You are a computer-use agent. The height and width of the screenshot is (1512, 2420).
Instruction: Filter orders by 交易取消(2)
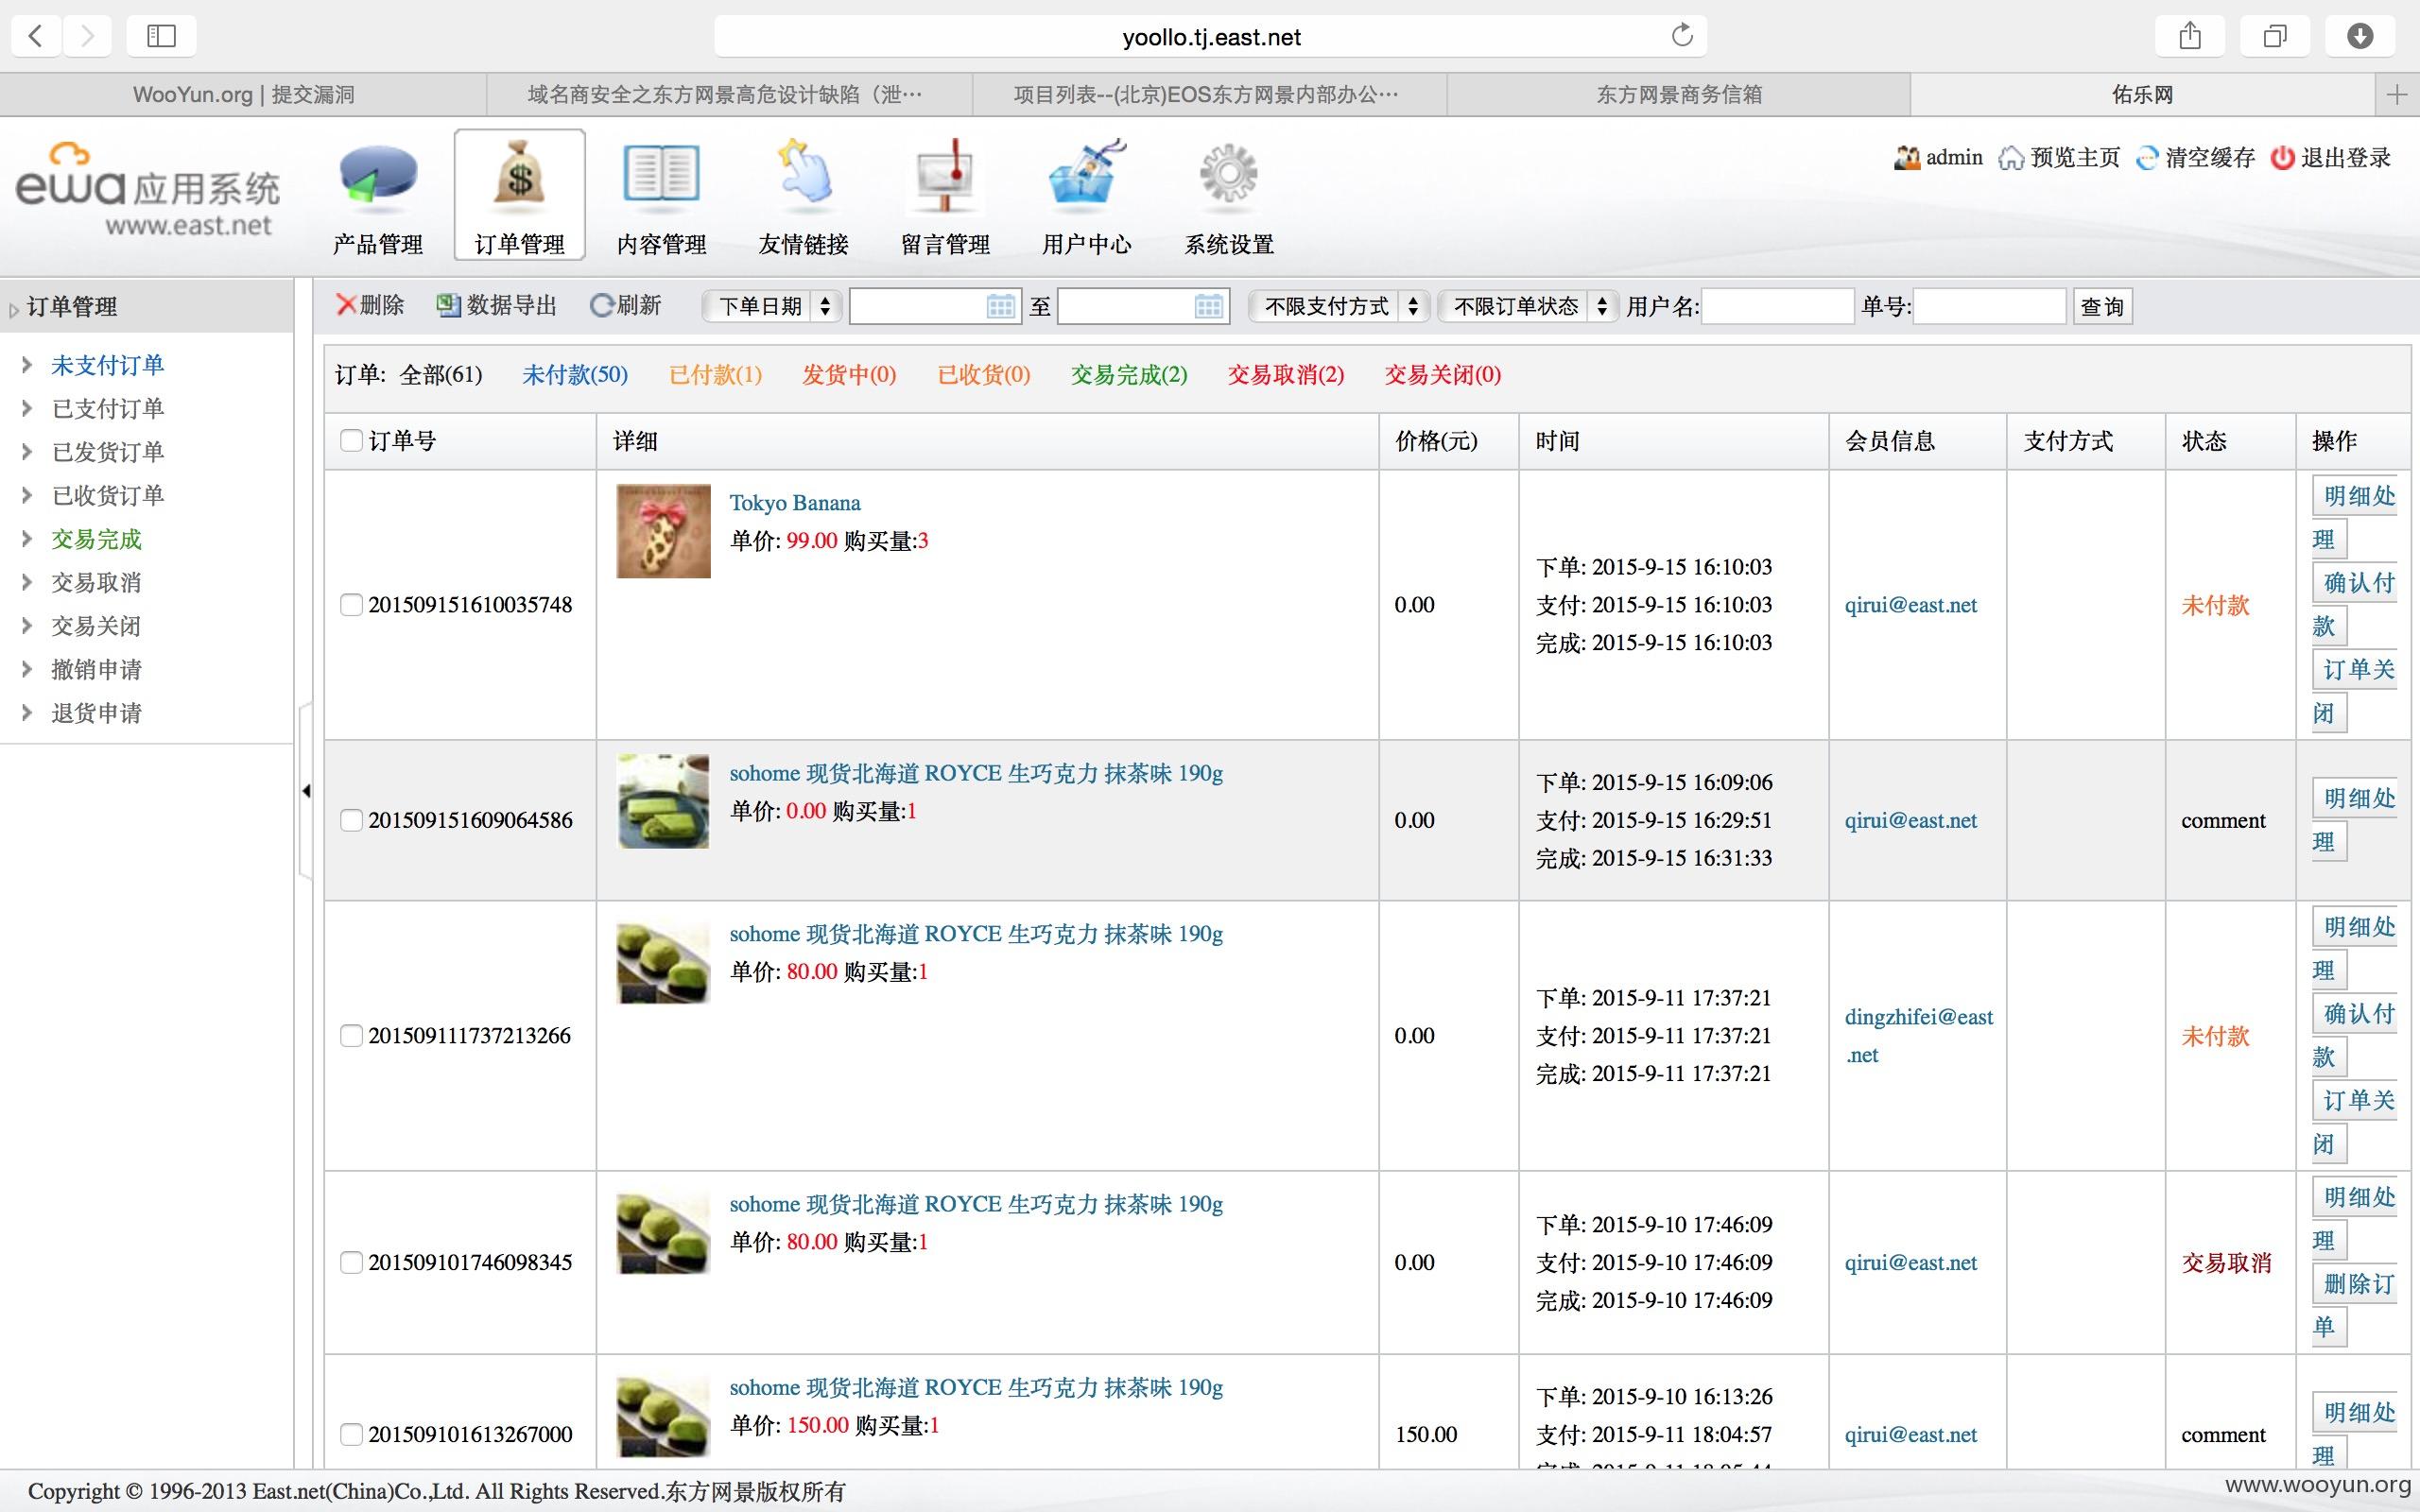pyautogui.click(x=1286, y=375)
